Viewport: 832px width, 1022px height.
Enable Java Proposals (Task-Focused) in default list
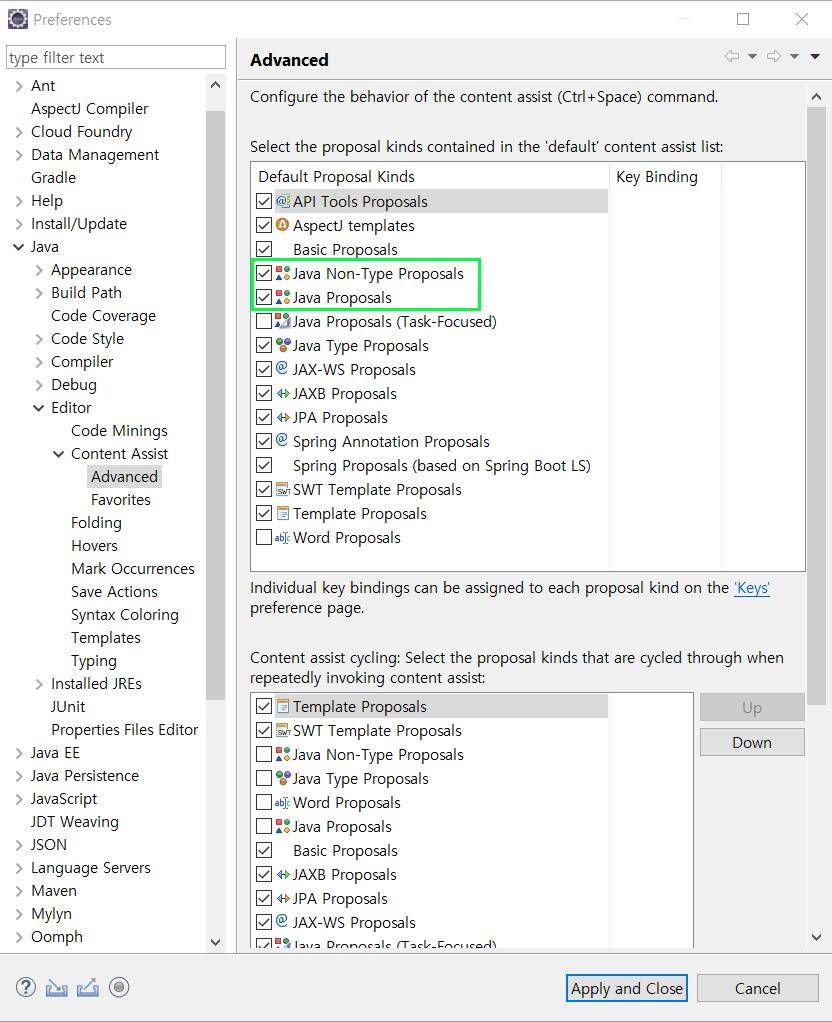(x=264, y=321)
